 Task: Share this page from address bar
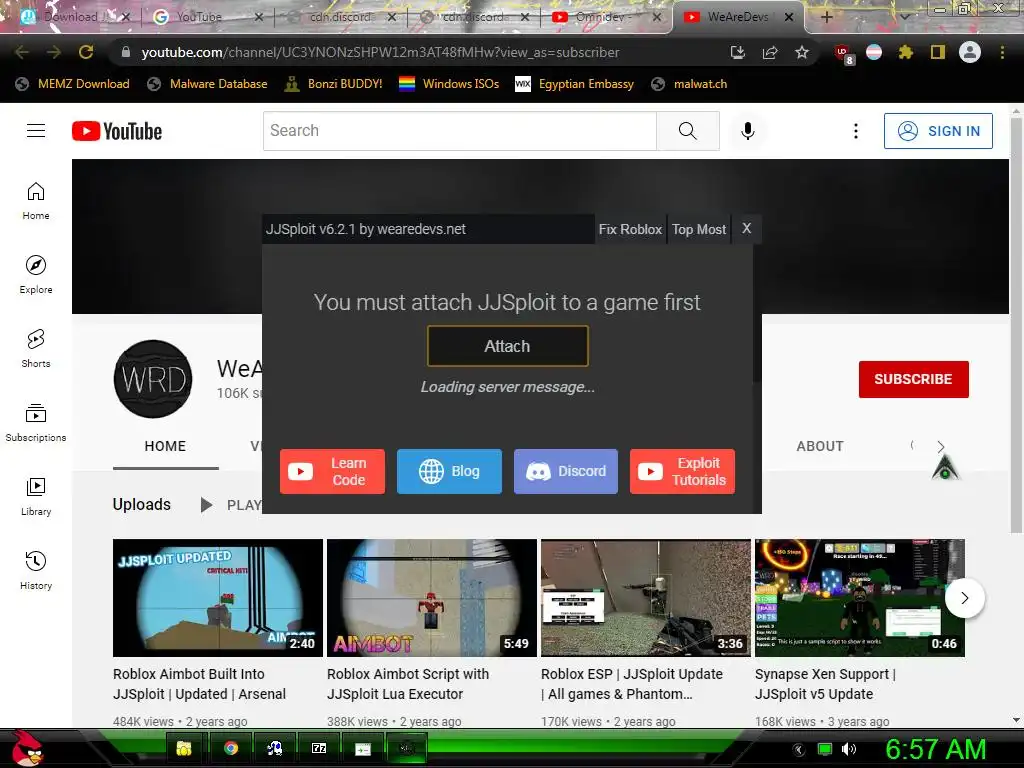(x=770, y=52)
